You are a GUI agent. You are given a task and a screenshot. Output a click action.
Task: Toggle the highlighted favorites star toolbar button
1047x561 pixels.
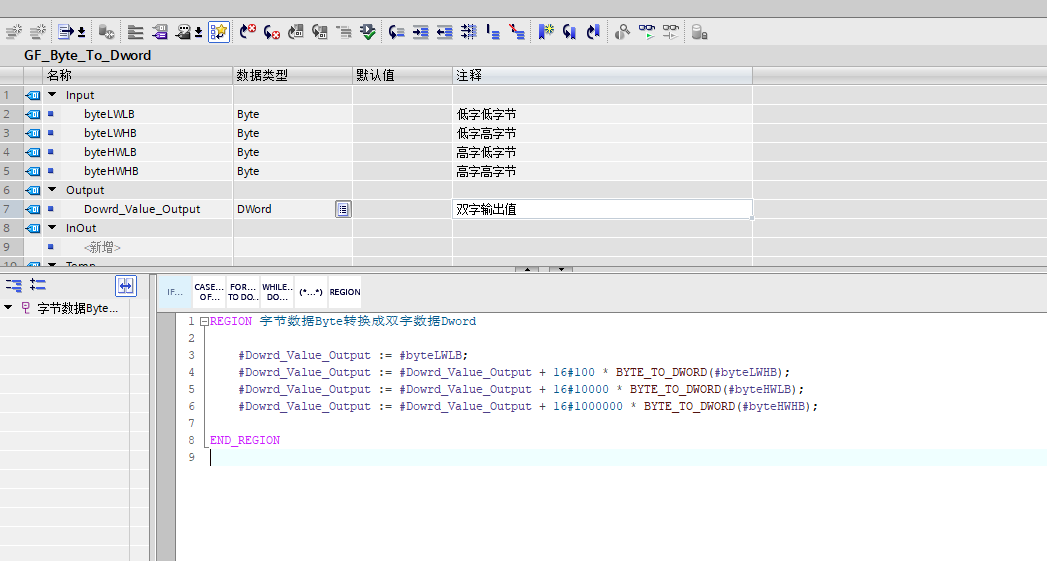point(219,32)
